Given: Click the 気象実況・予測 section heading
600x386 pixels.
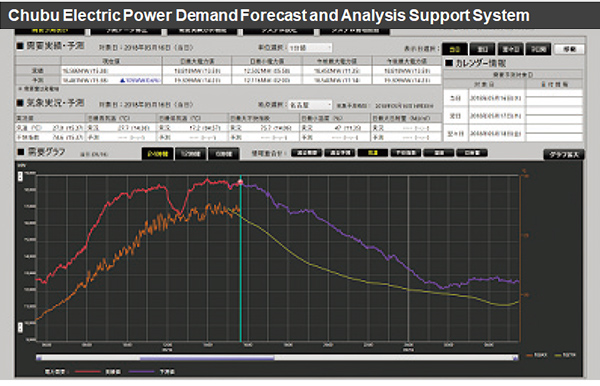Looking at the screenshot, I should (x=51, y=103).
